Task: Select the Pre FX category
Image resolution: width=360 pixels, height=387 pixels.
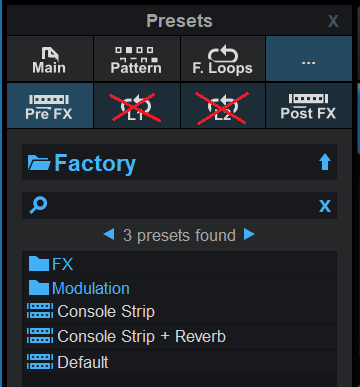Action: [x=50, y=106]
